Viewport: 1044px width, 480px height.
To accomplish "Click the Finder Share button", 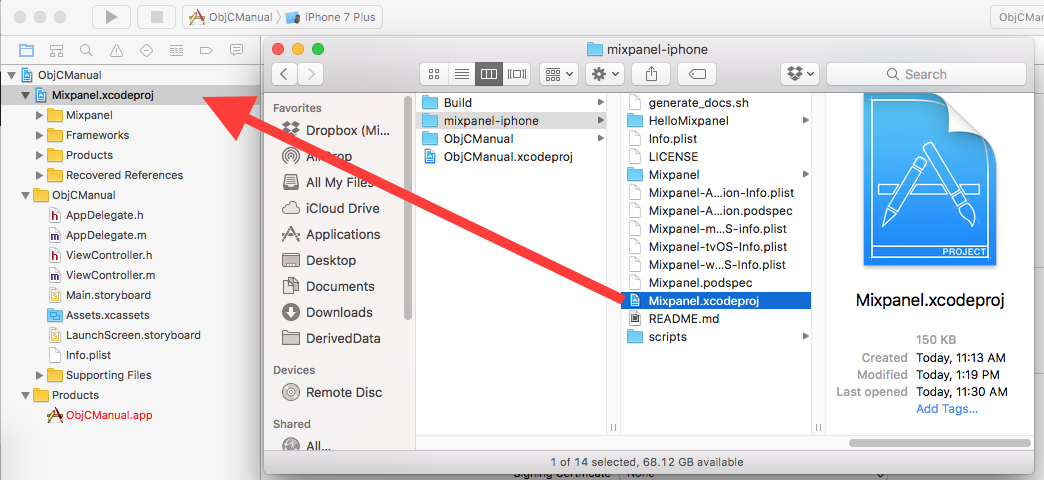I will 651,74.
